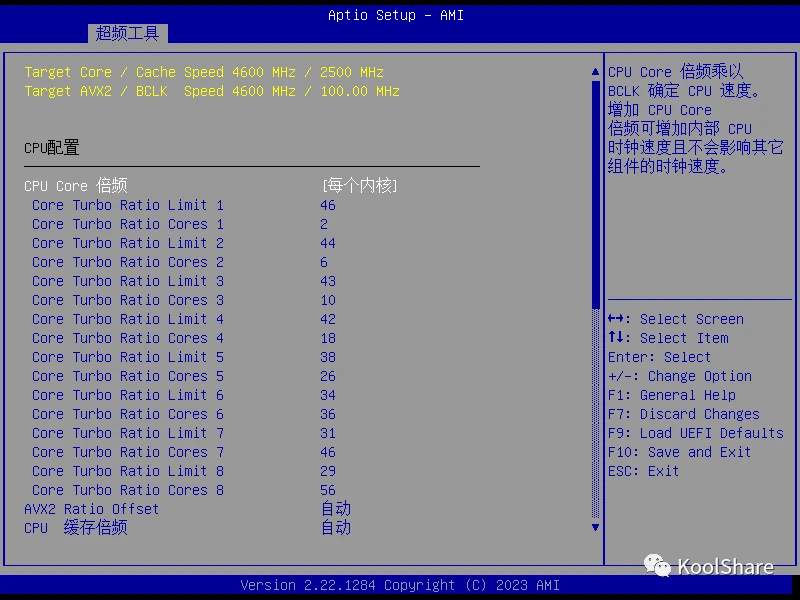
Task: Select Core Turbo Ratio Limit 7 row
Action: (x=184, y=433)
